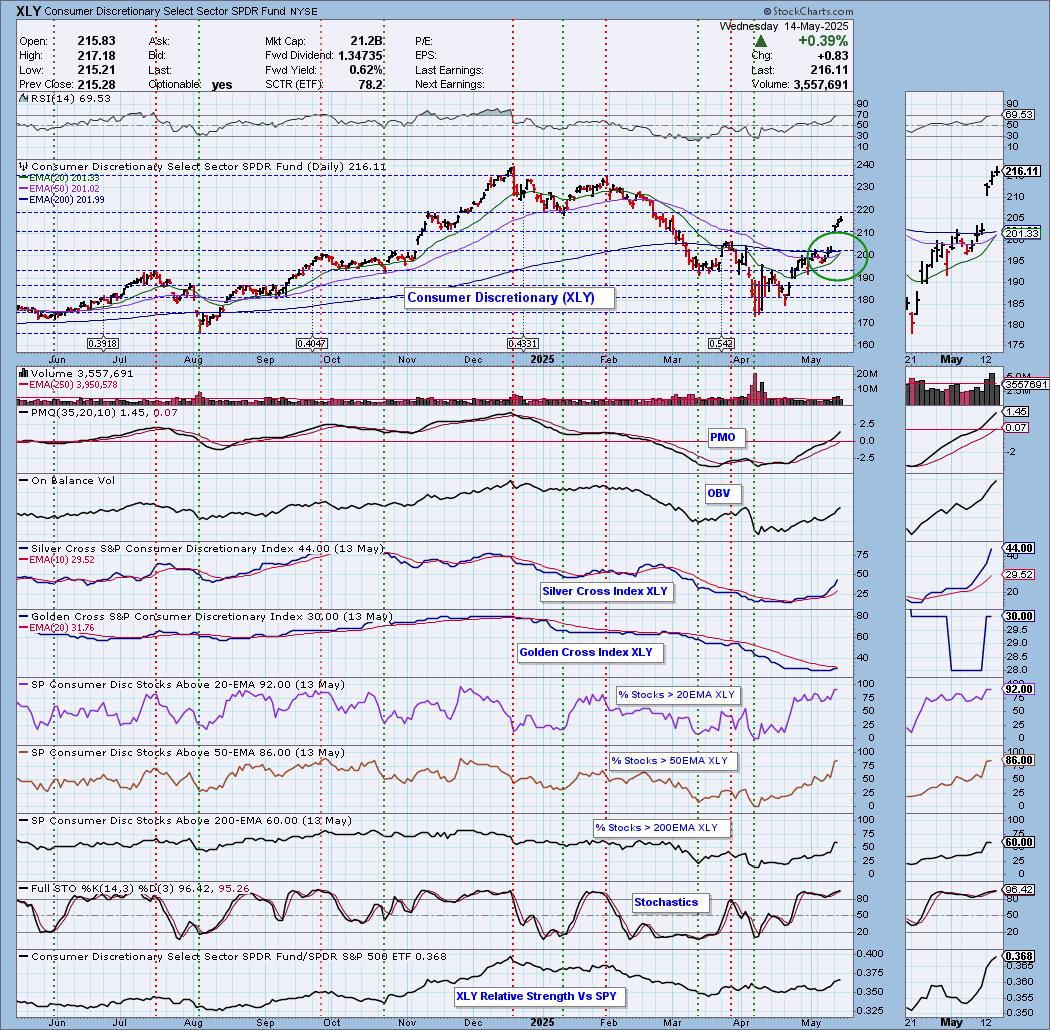
Task: Click the 0.4331 dividend marker
Action: tap(523, 343)
